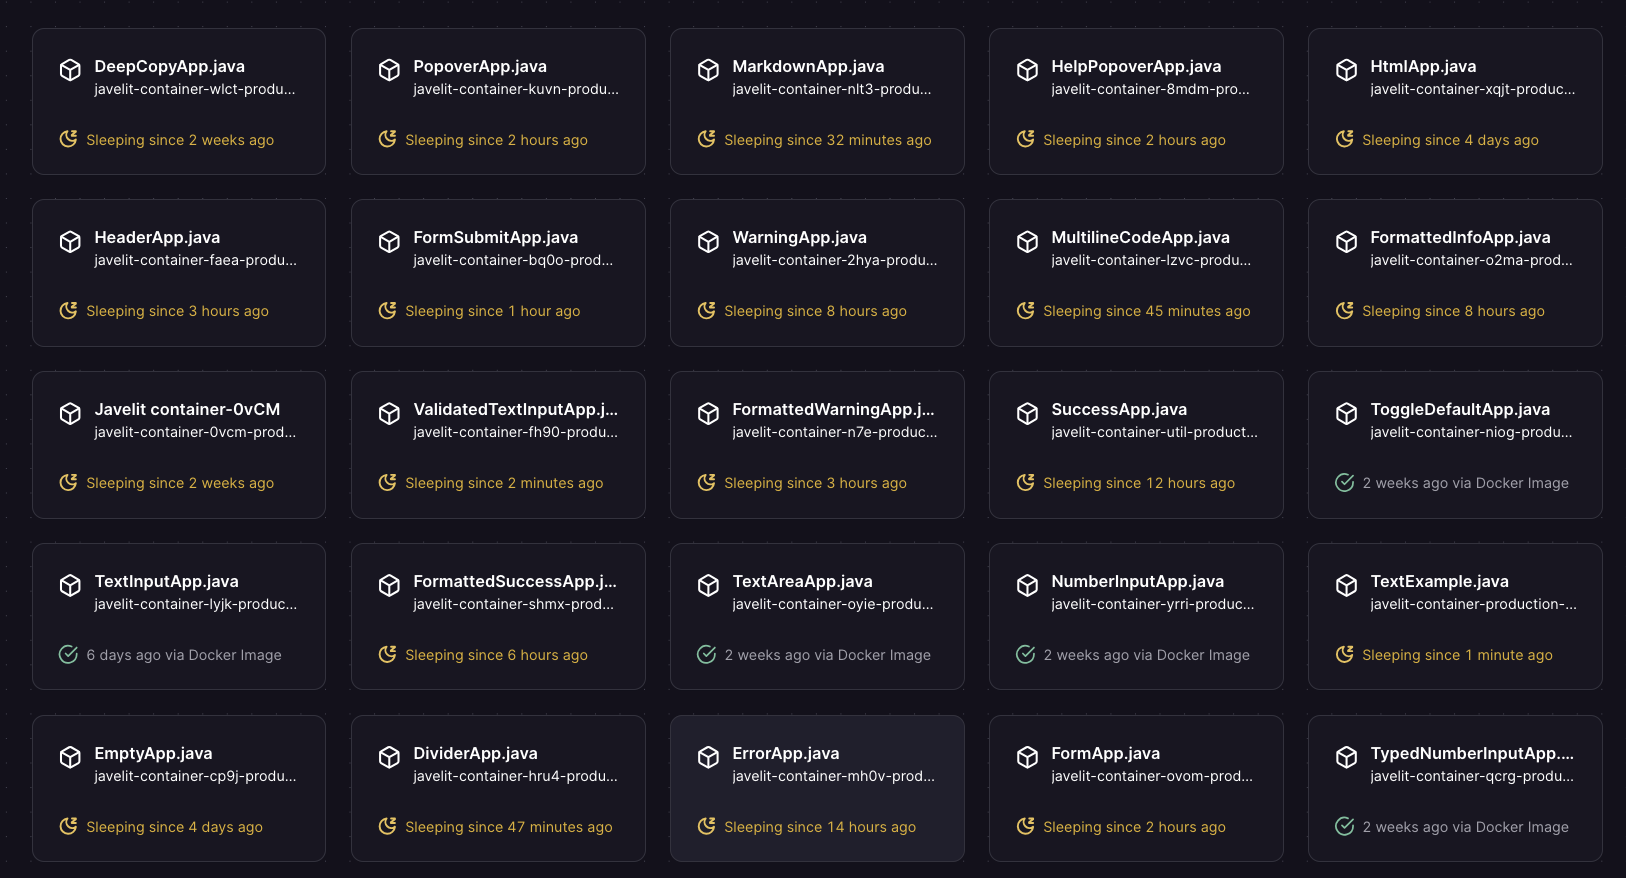Select the package icon on HtmlApp.java card

[1345, 68]
